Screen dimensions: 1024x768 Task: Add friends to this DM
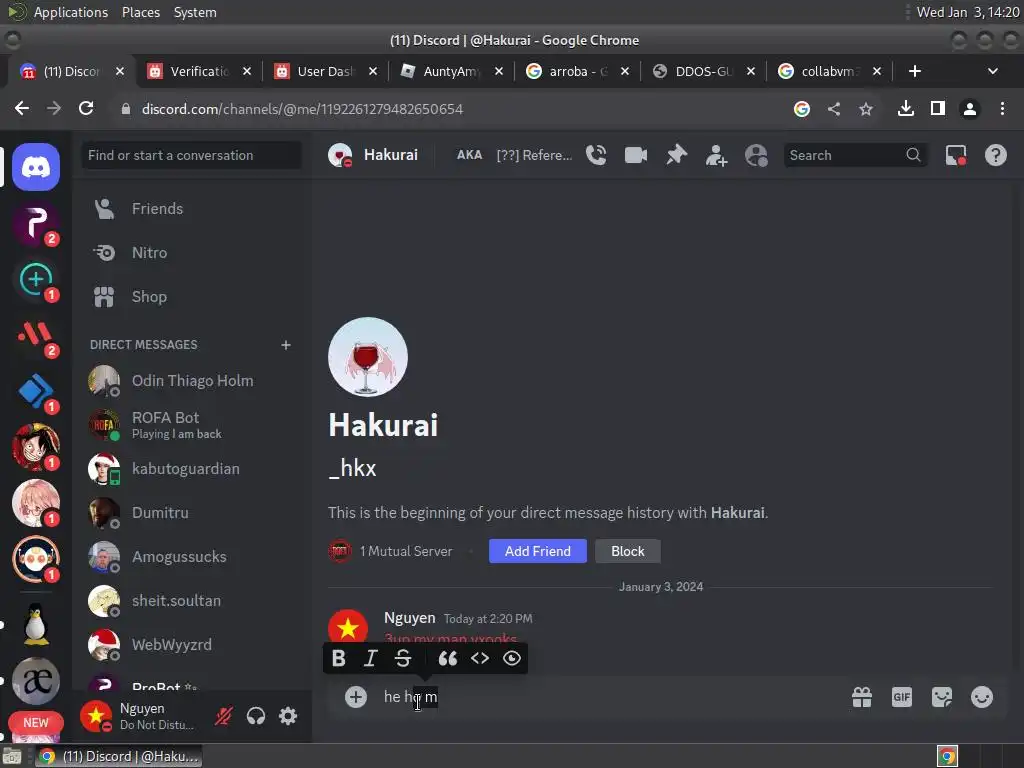[x=716, y=155]
